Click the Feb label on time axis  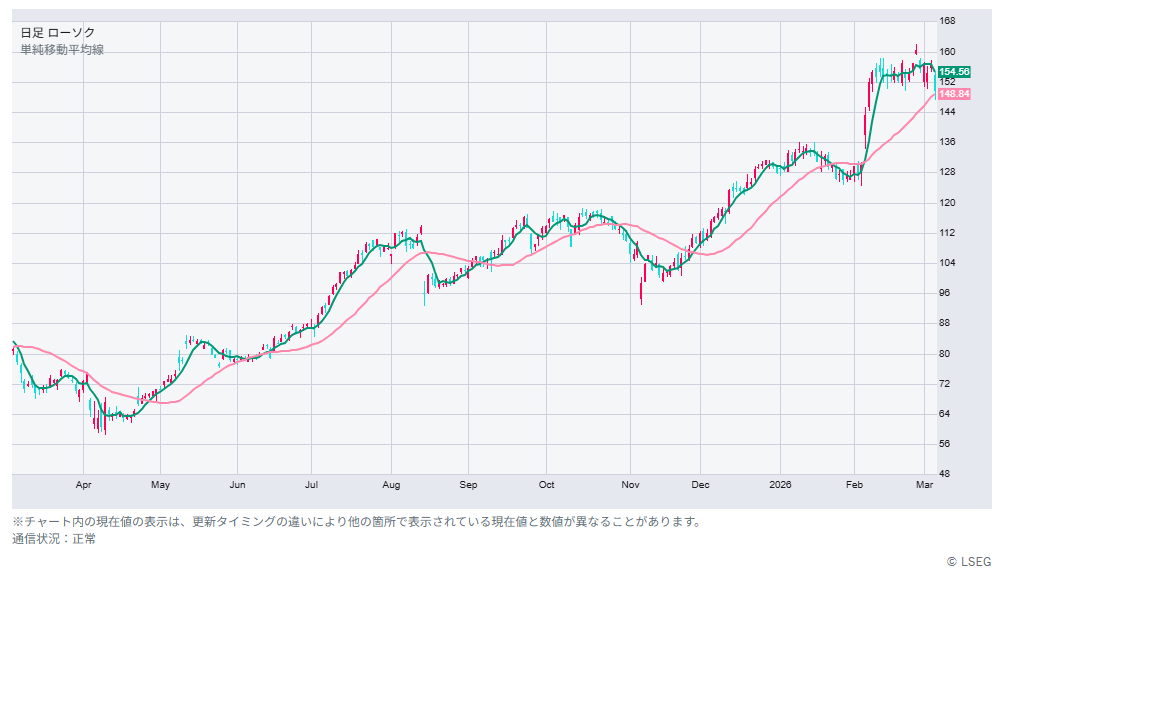[854, 485]
